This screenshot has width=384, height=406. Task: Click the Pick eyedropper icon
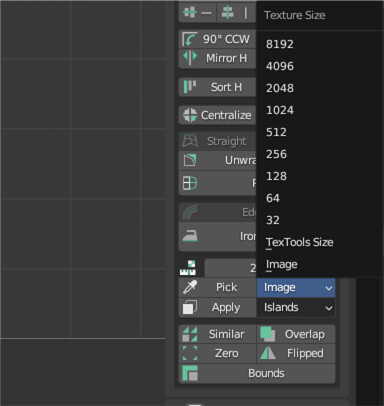(190, 287)
